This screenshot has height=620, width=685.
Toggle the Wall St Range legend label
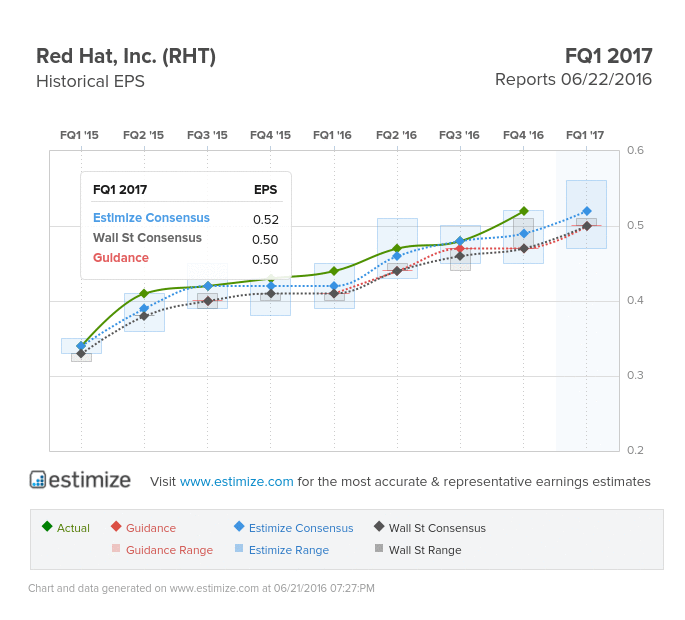(x=425, y=550)
